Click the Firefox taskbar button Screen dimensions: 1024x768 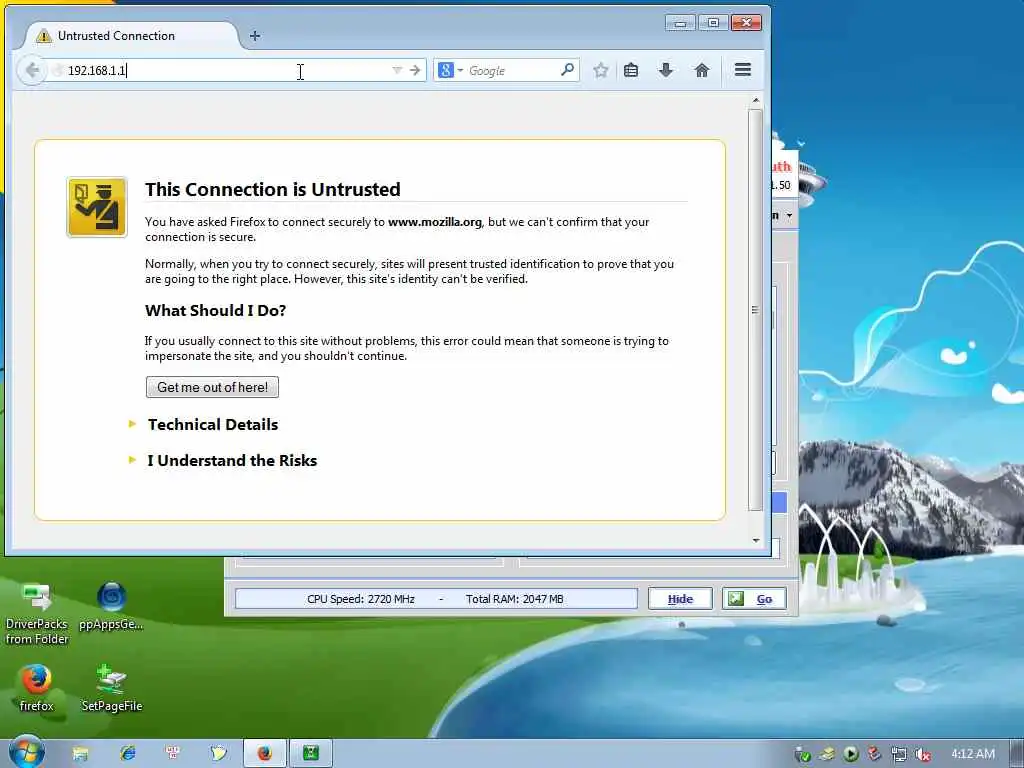click(264, 754)
